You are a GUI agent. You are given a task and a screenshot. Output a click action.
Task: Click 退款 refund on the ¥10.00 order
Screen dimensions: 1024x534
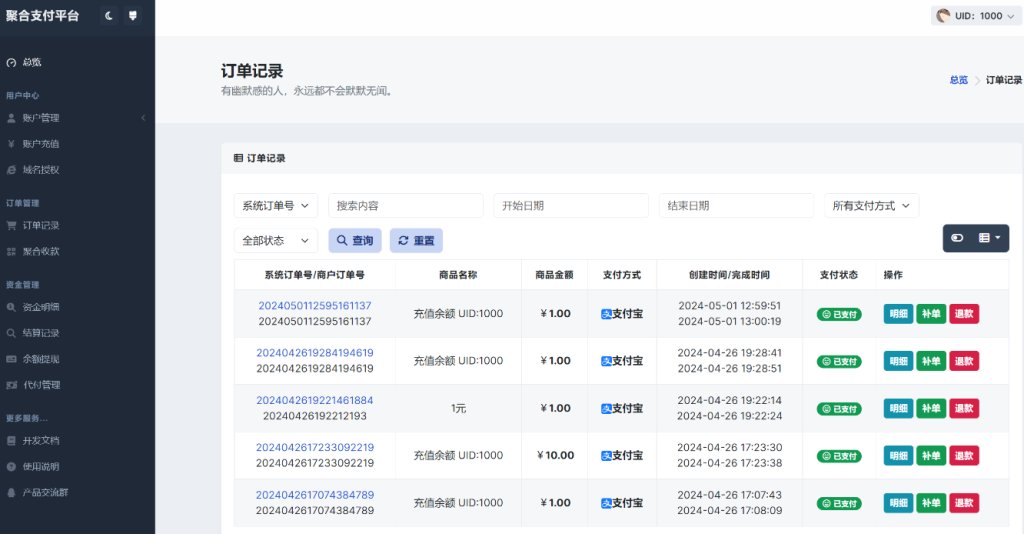pos(964,456)
